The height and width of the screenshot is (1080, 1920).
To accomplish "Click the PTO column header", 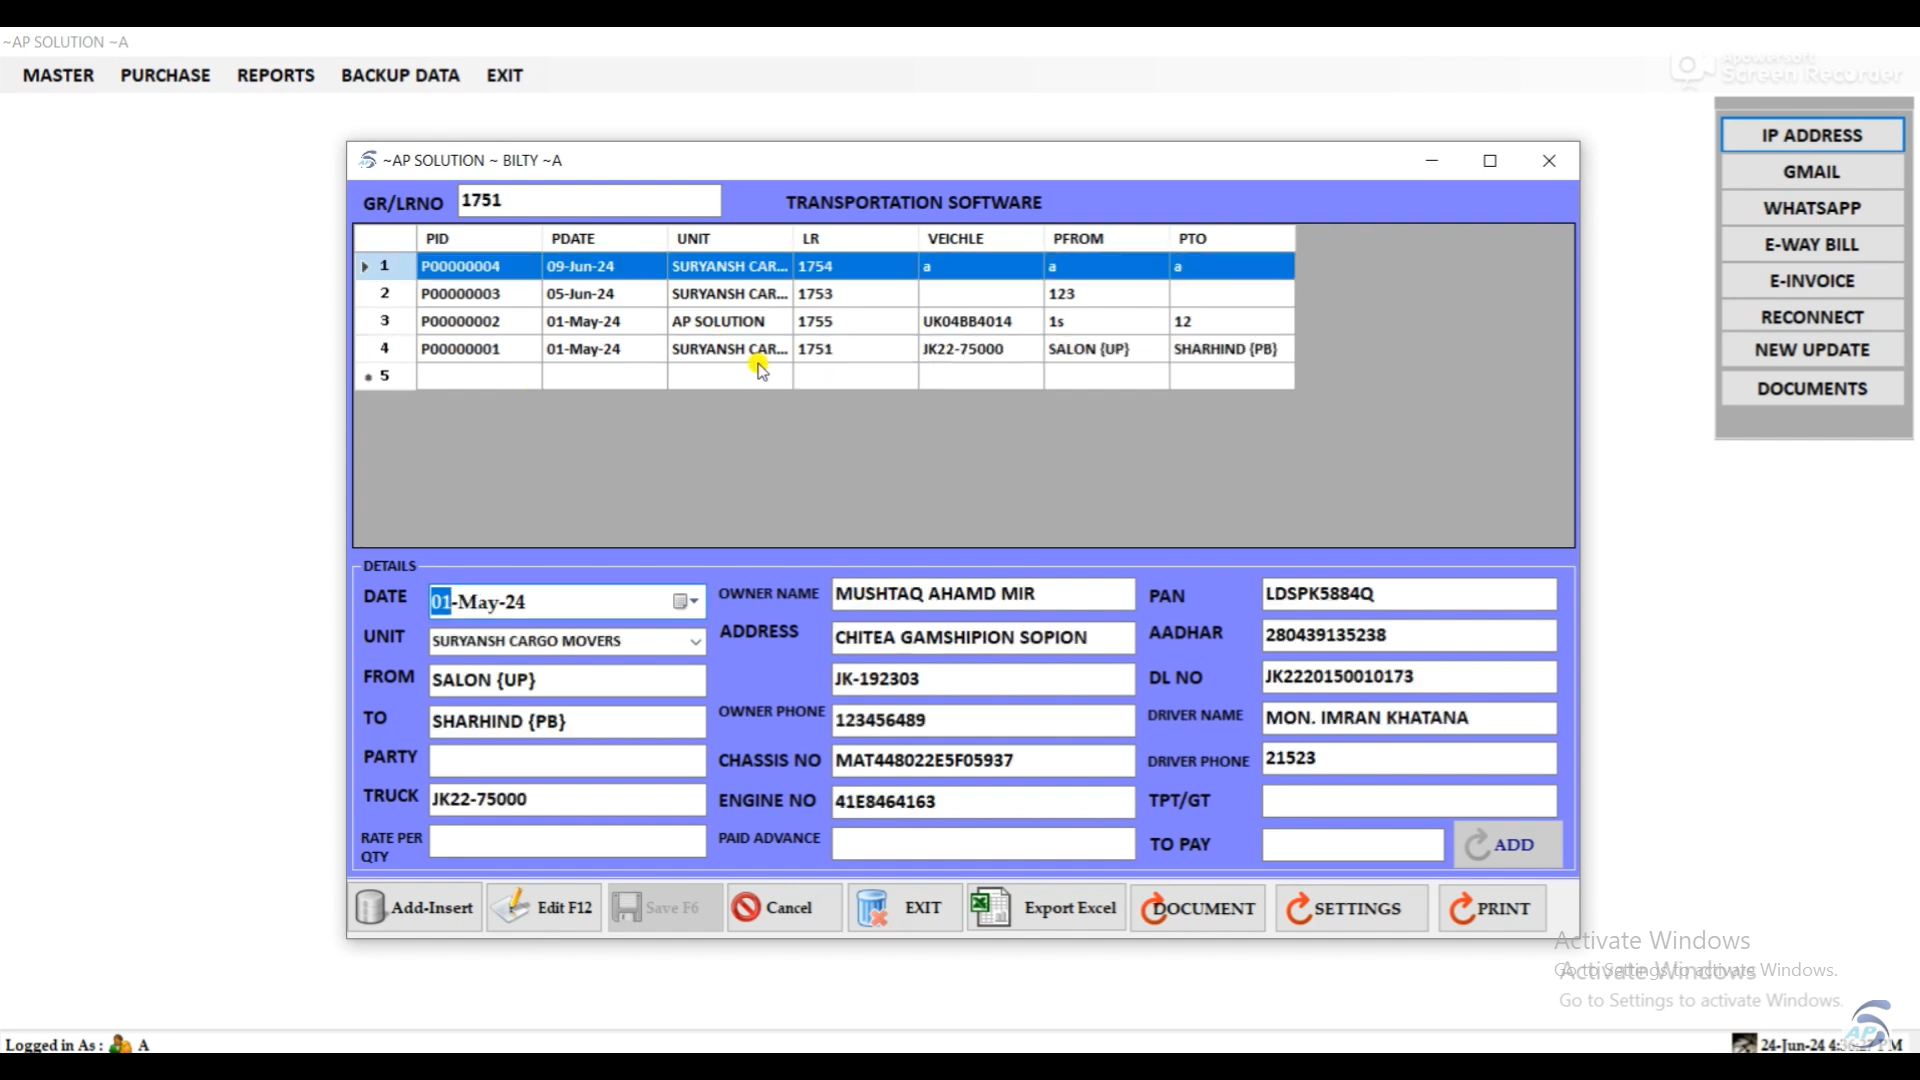I will tap(1232, 239).
